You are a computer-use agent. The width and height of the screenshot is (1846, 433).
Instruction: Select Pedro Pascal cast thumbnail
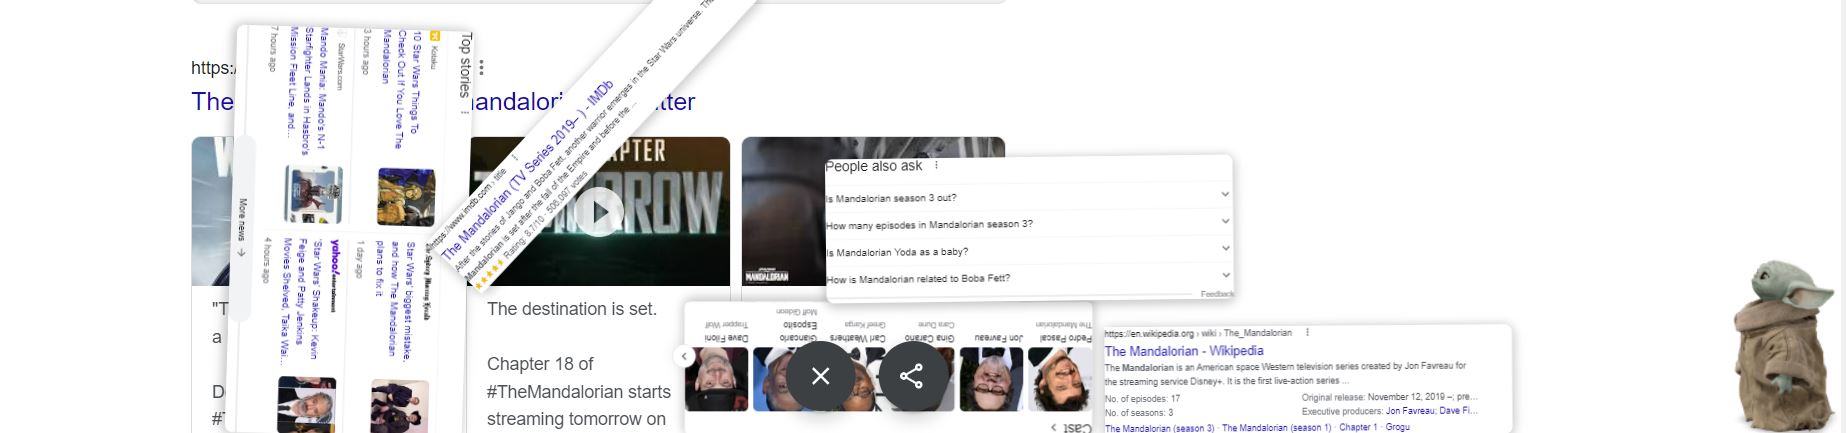tap(1061, 378)
